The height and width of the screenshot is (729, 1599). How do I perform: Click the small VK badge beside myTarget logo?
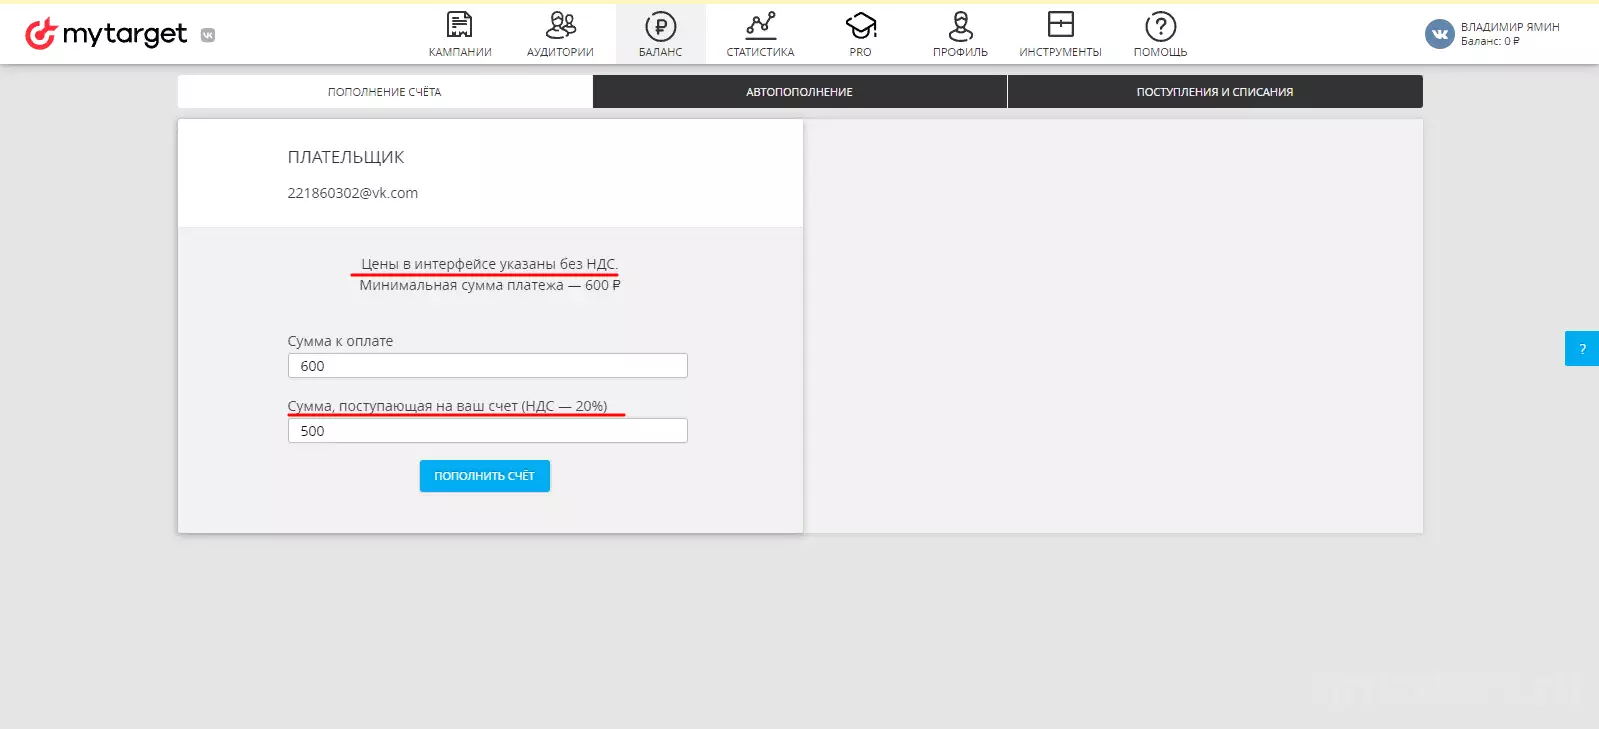pyautogui.click(x=208, y=35)
